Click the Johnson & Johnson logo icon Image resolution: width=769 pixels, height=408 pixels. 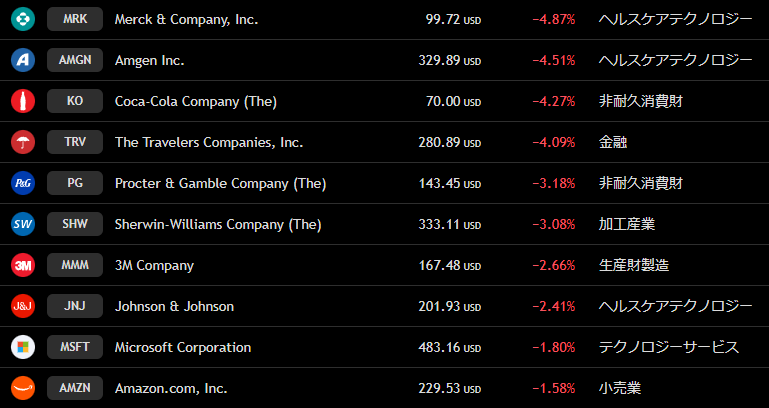(23, 306)
